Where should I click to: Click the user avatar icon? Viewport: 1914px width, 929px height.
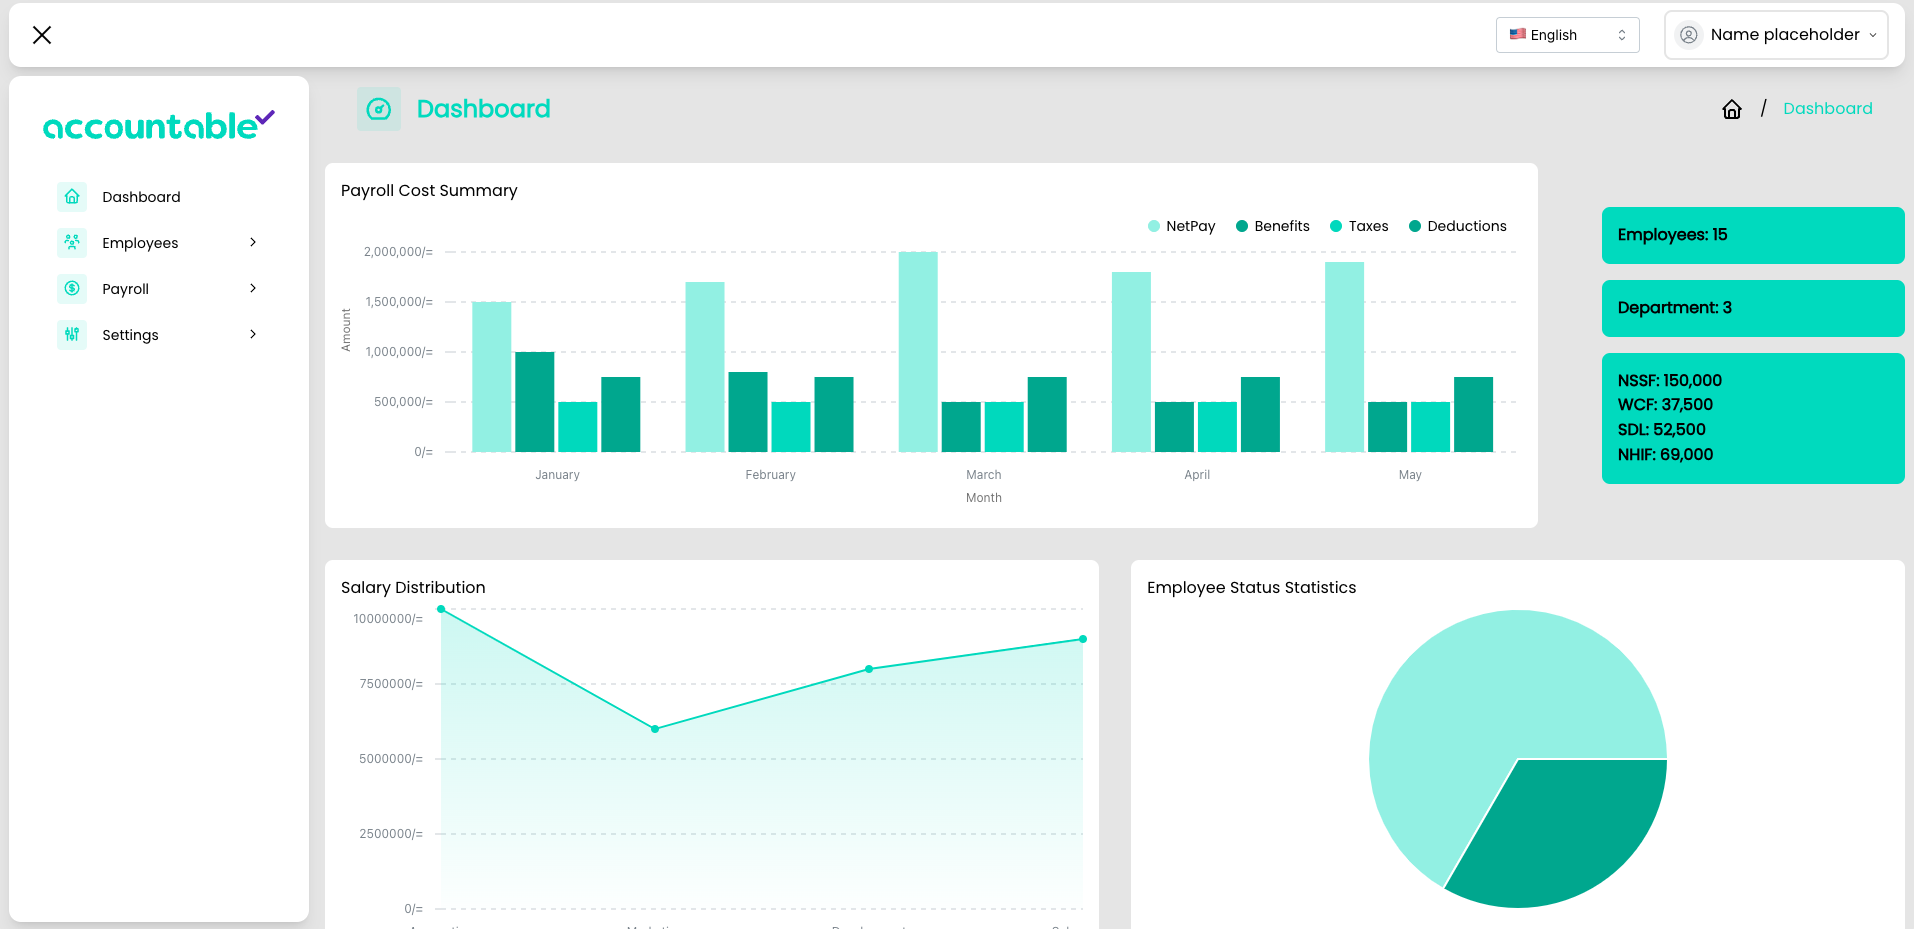[1689, 35]
